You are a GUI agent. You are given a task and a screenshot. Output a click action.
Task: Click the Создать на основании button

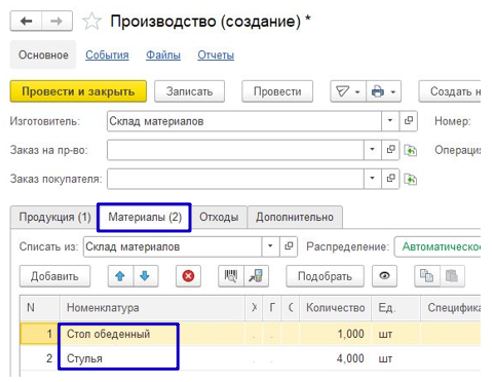coord(450,91)
